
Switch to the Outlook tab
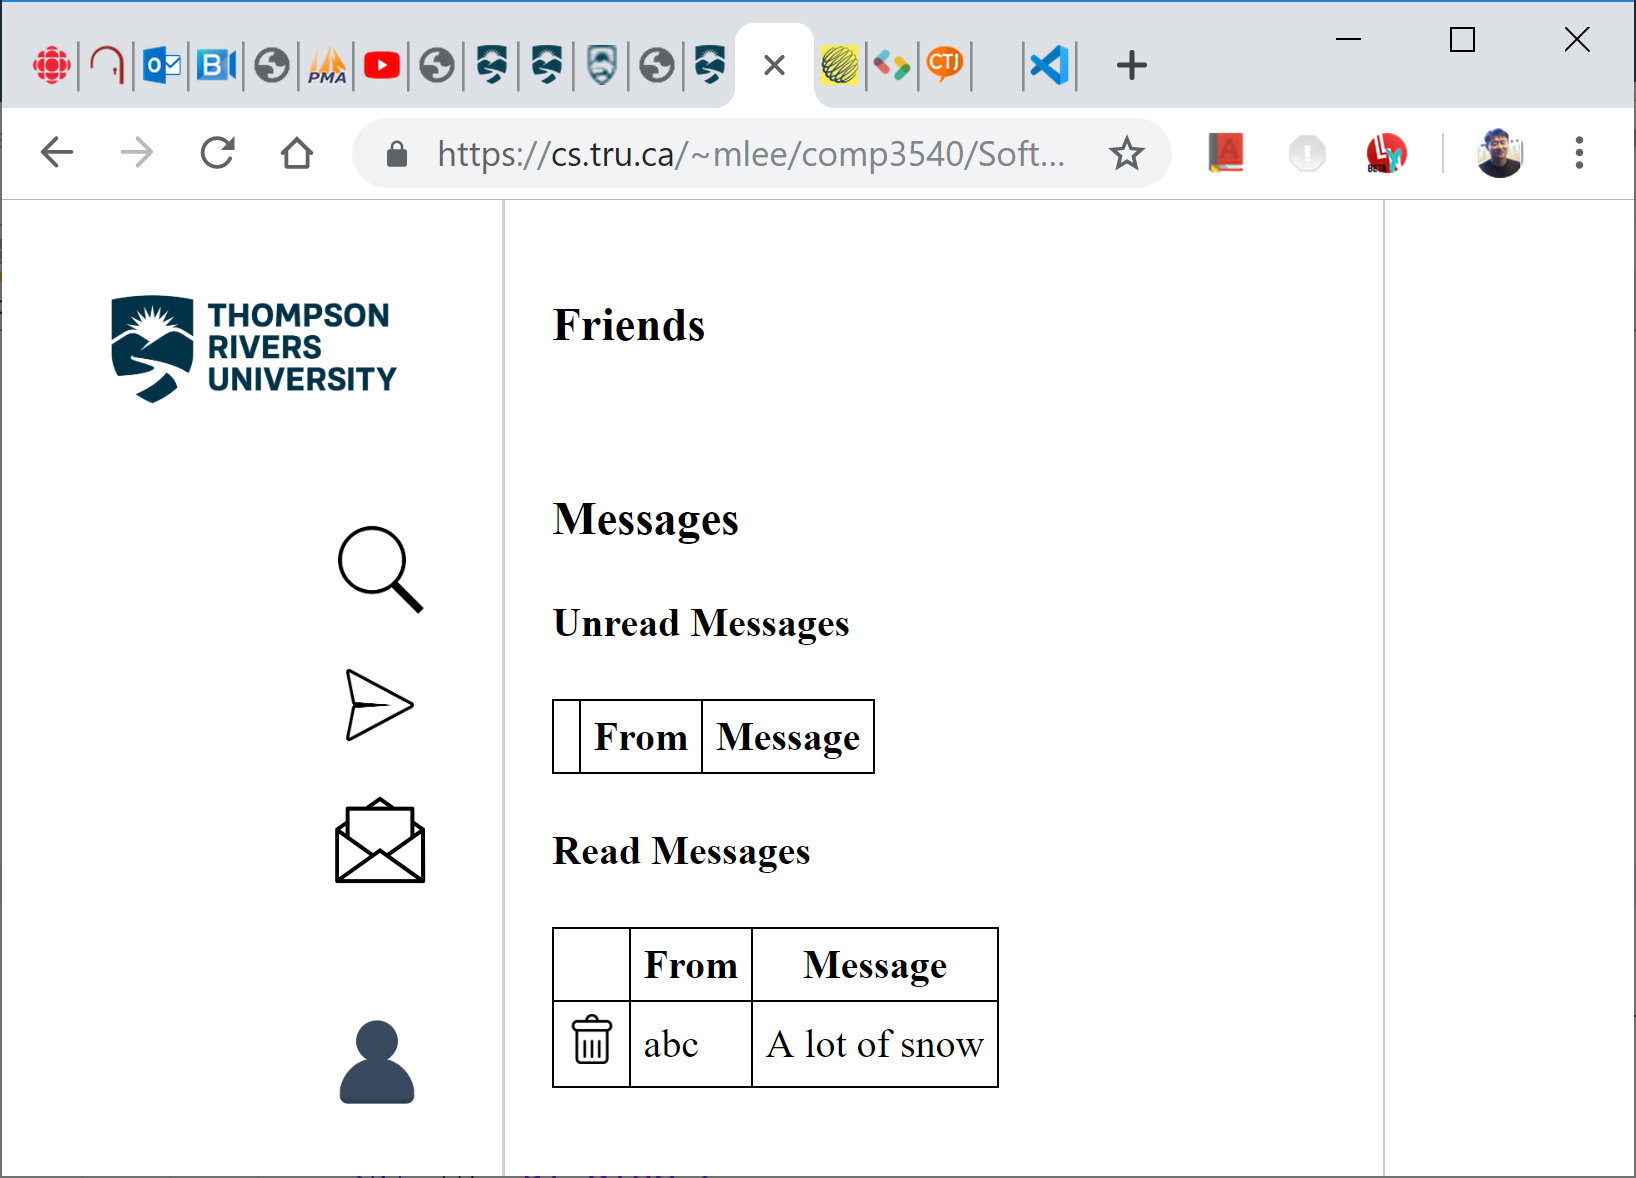(x=162, y=66)
